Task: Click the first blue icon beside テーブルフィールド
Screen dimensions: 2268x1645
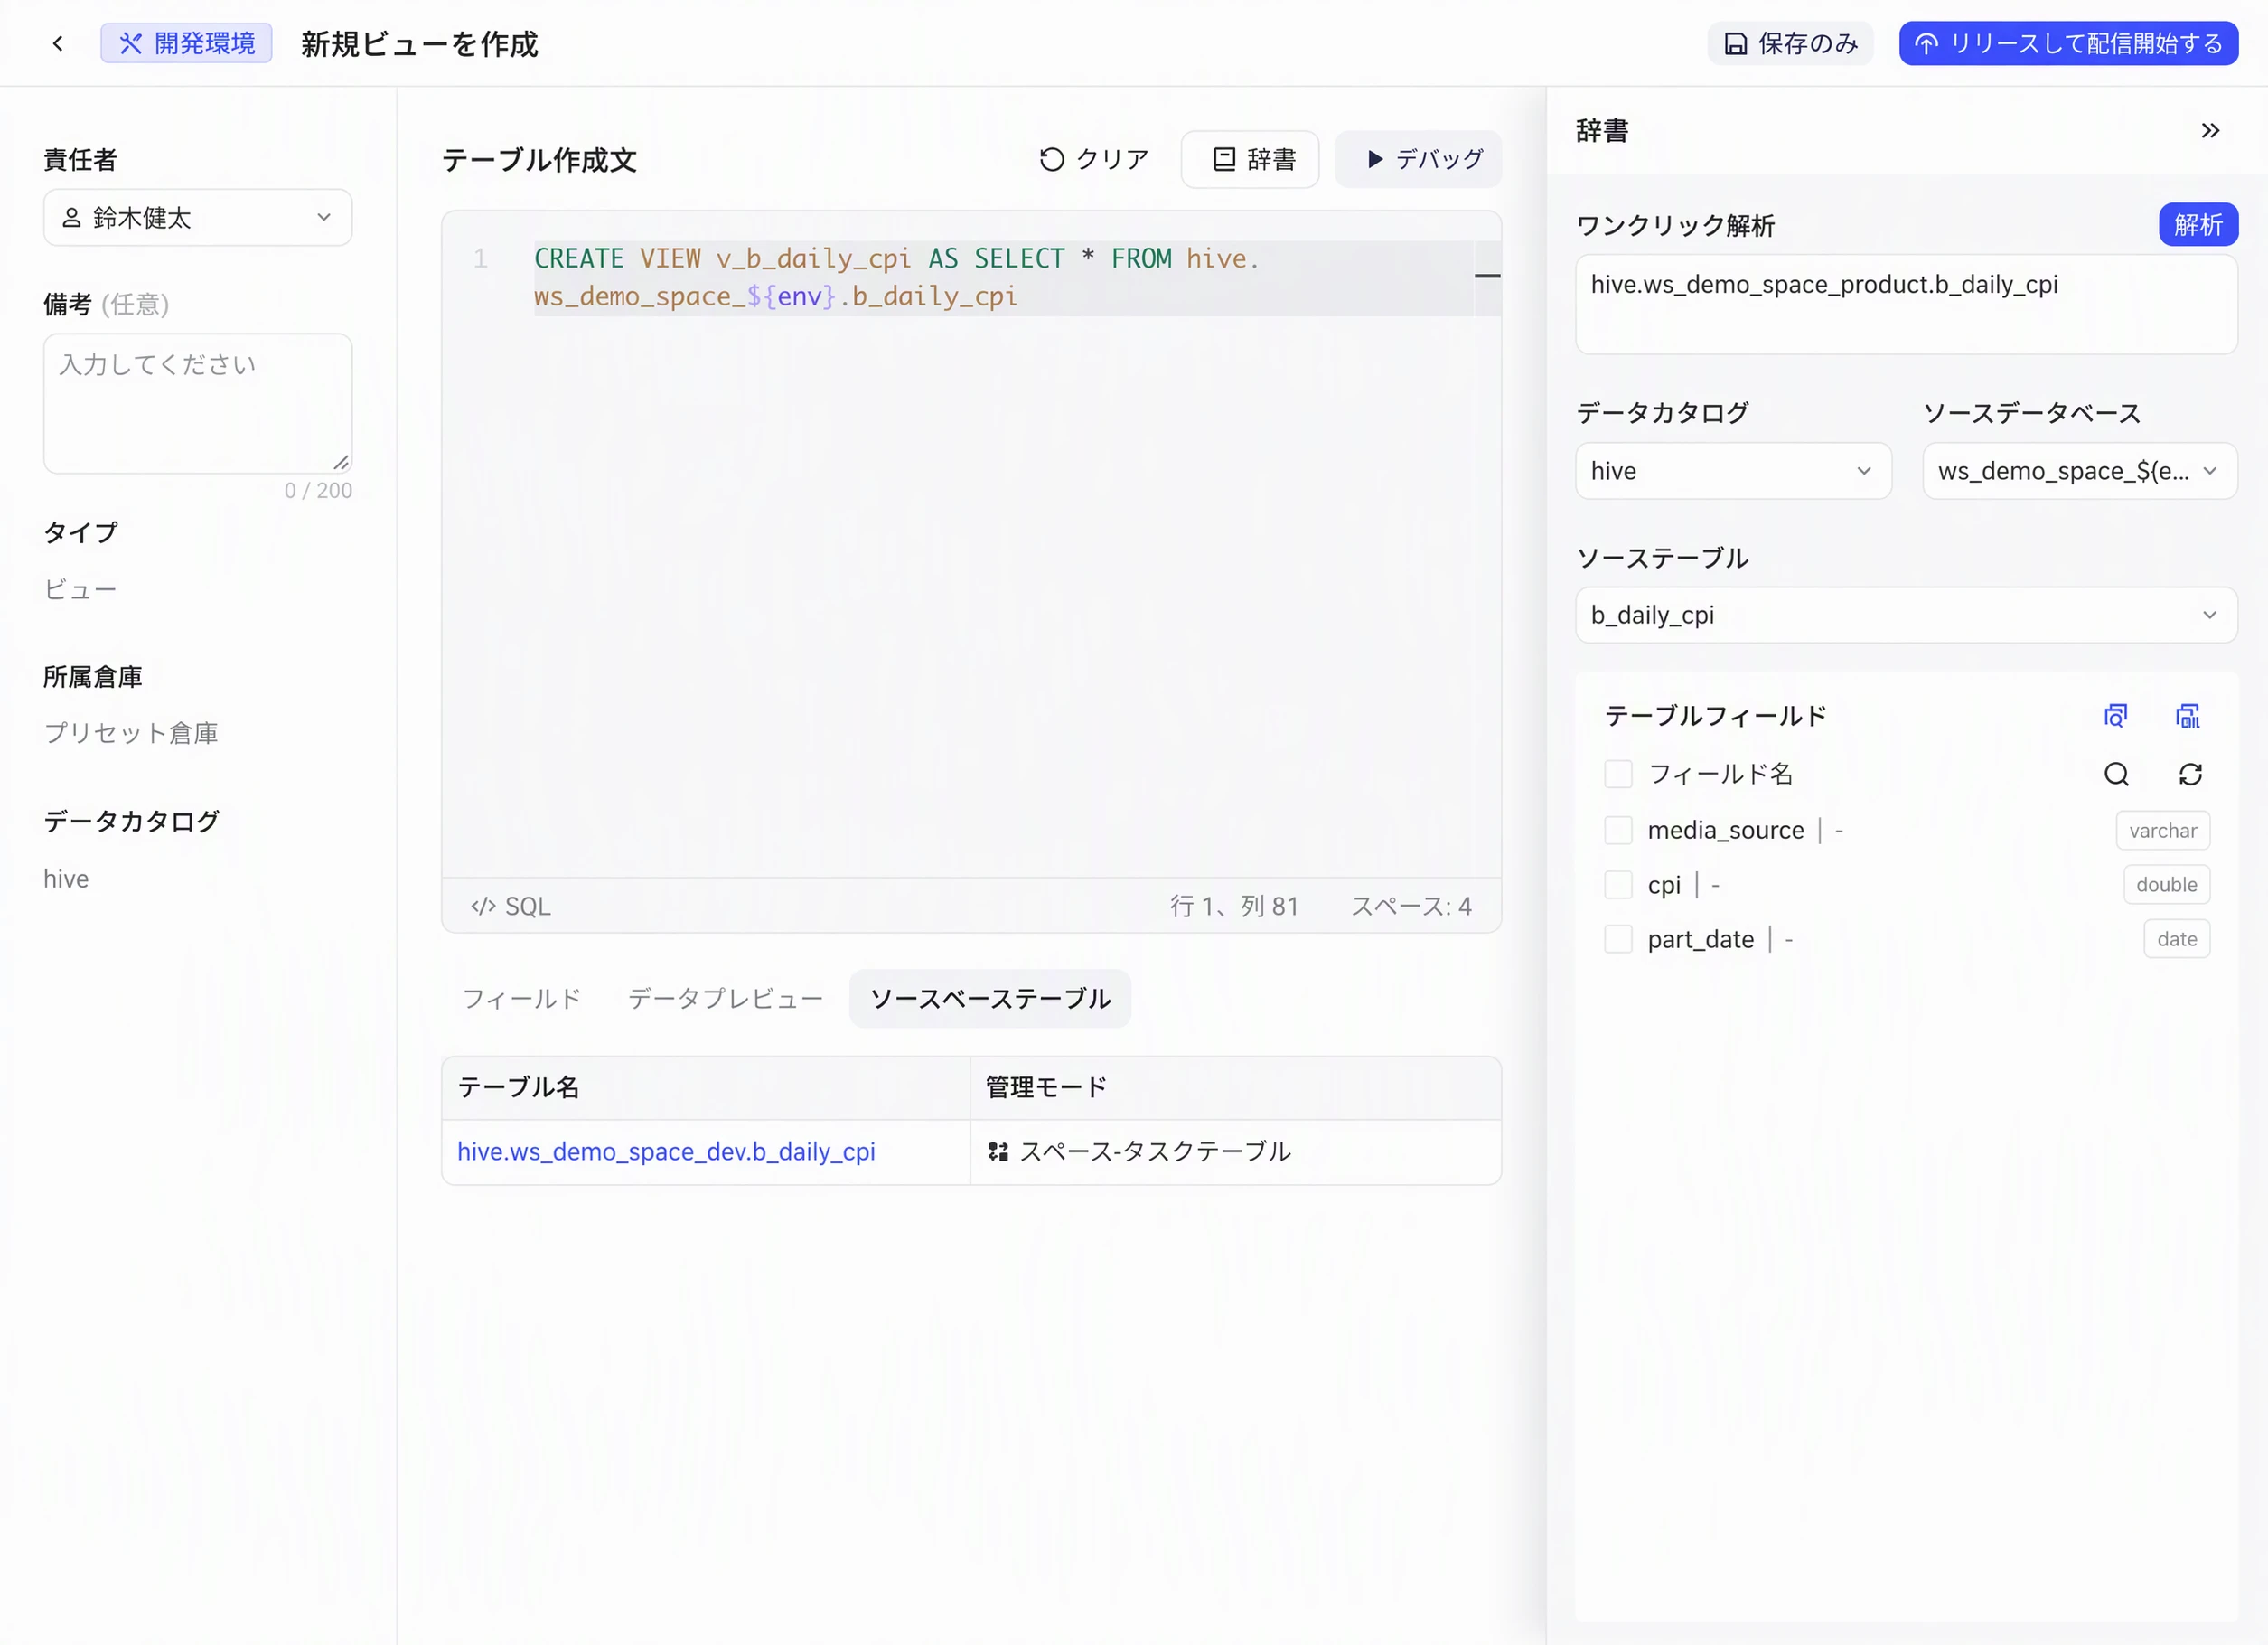Action: pyautogui.click(x=2115, y=716)
